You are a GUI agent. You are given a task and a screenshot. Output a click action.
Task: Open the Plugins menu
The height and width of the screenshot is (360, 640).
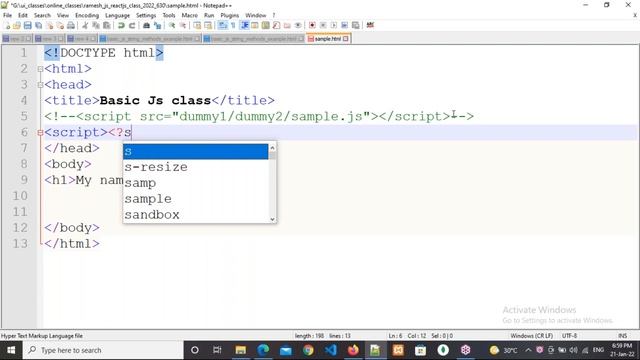tap(229, 15)
